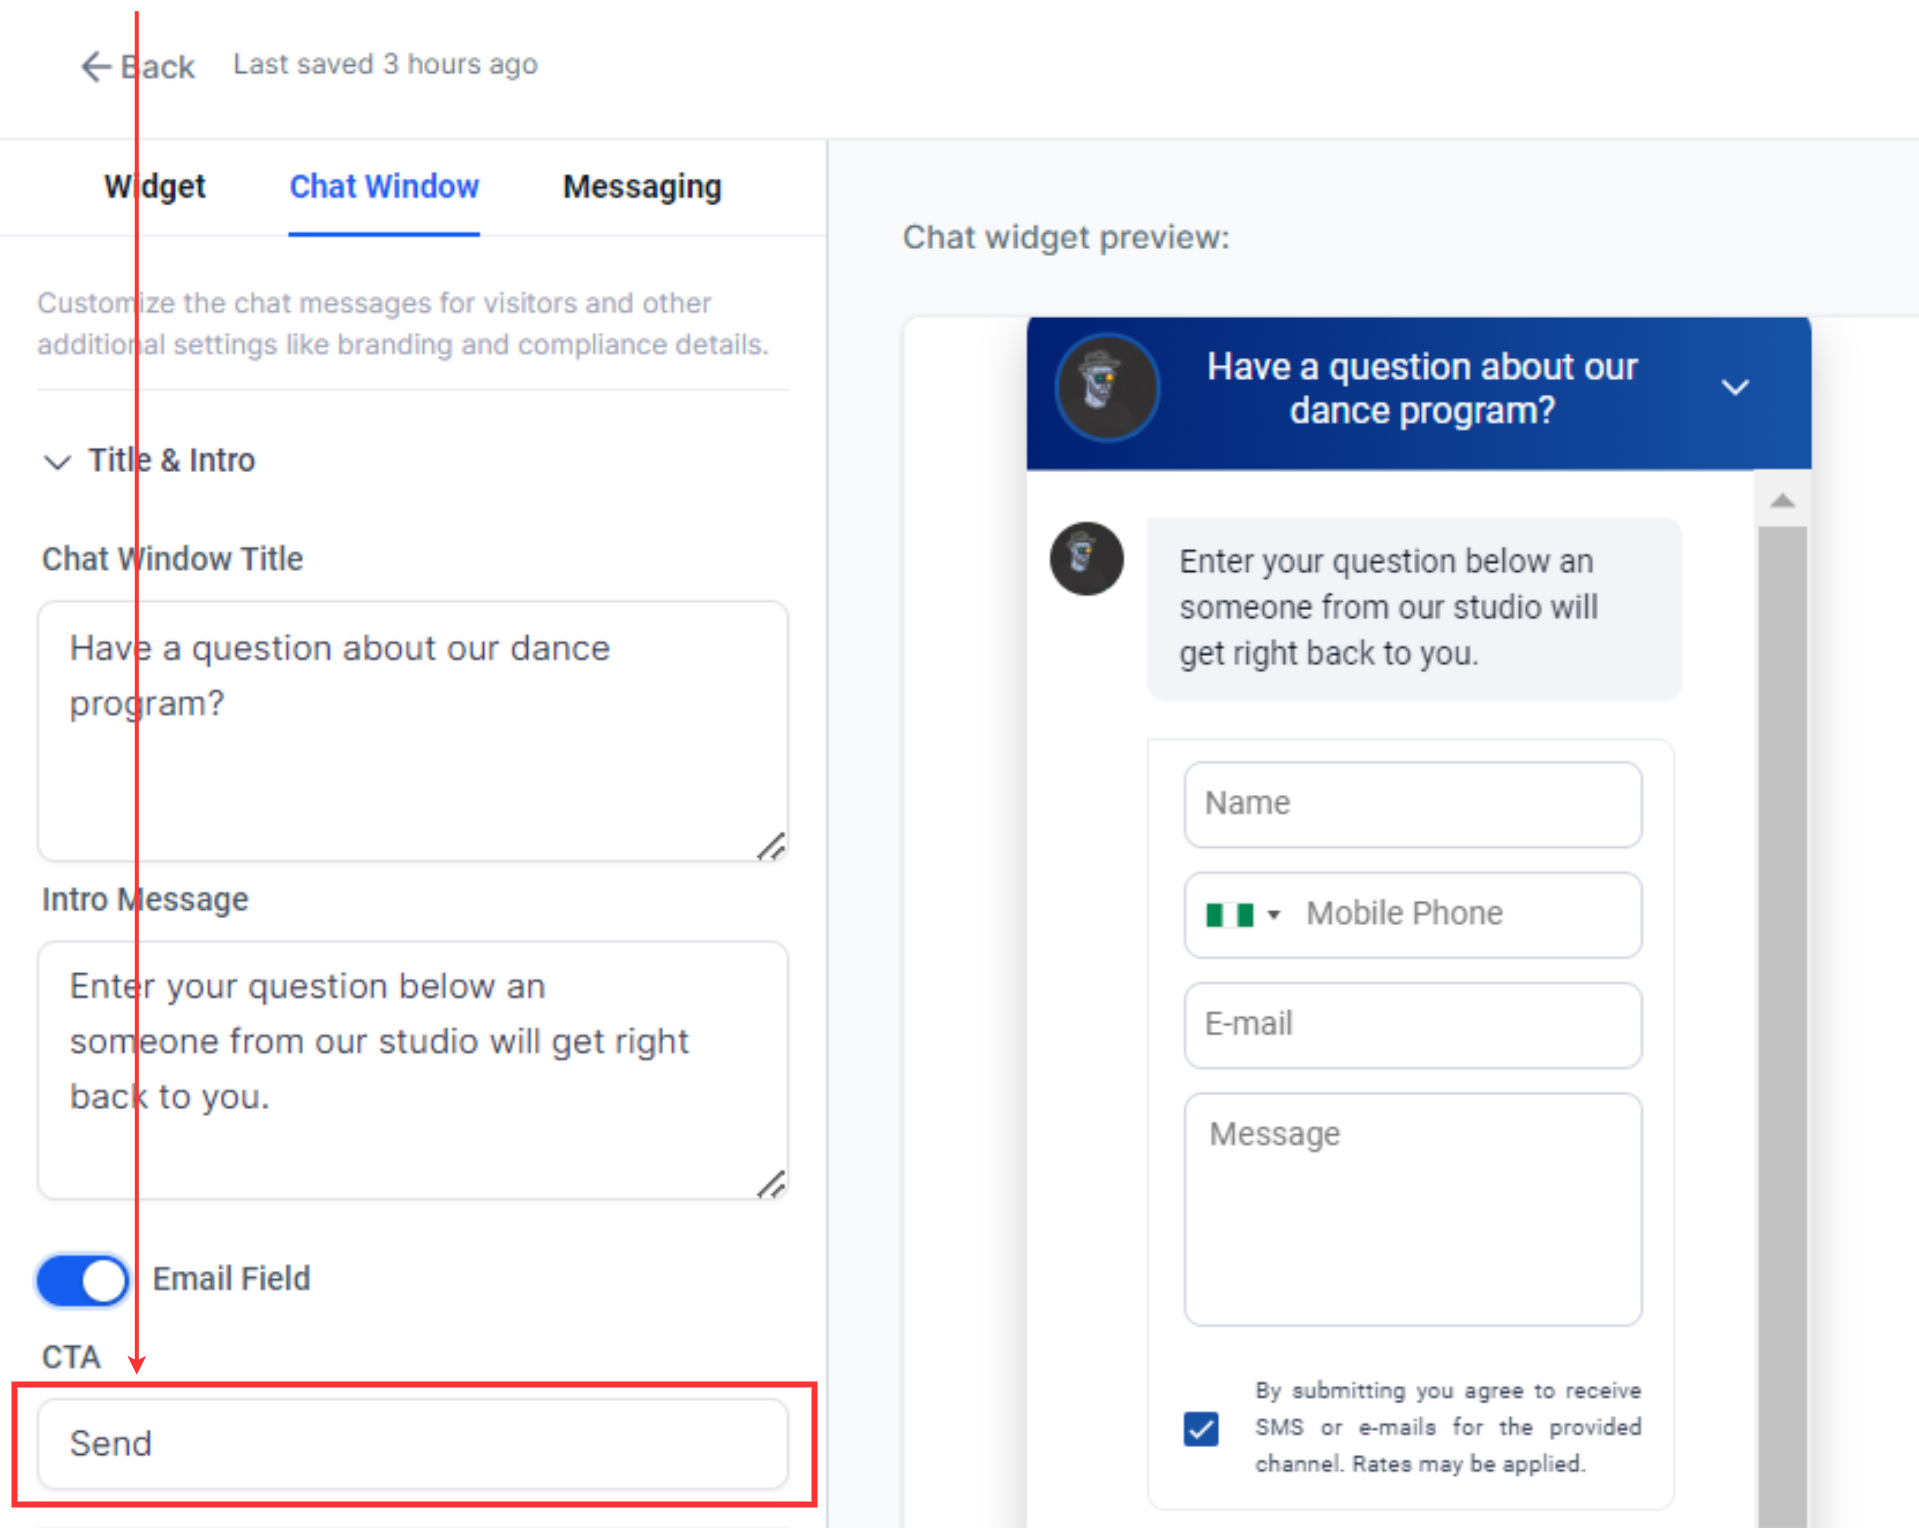Screen dimensions: 1919x1528
Task: Click the Name field in preview
Action: [1413, 804]
